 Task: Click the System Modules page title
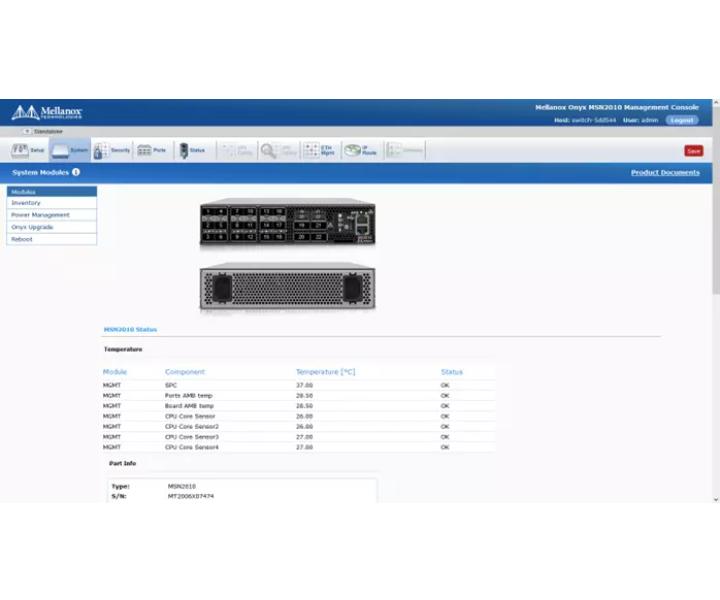point(40,173)
